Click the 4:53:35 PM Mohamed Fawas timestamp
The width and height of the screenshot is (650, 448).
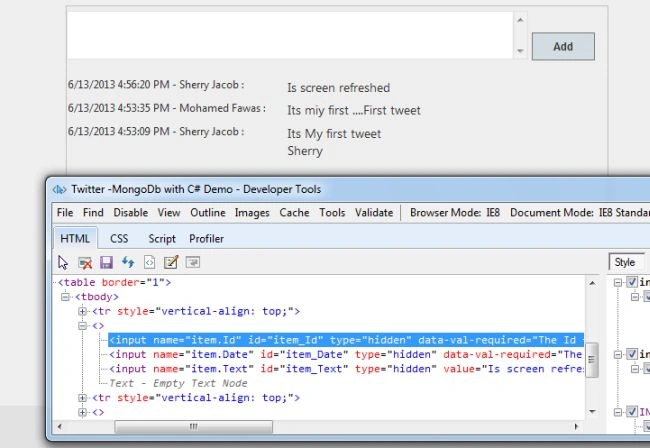[167, 108]
